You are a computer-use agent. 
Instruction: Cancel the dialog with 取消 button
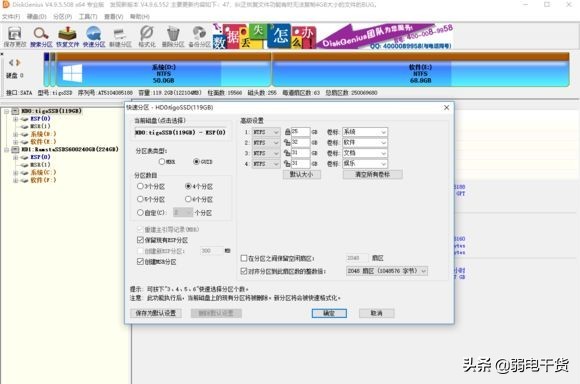pos(377,313)
